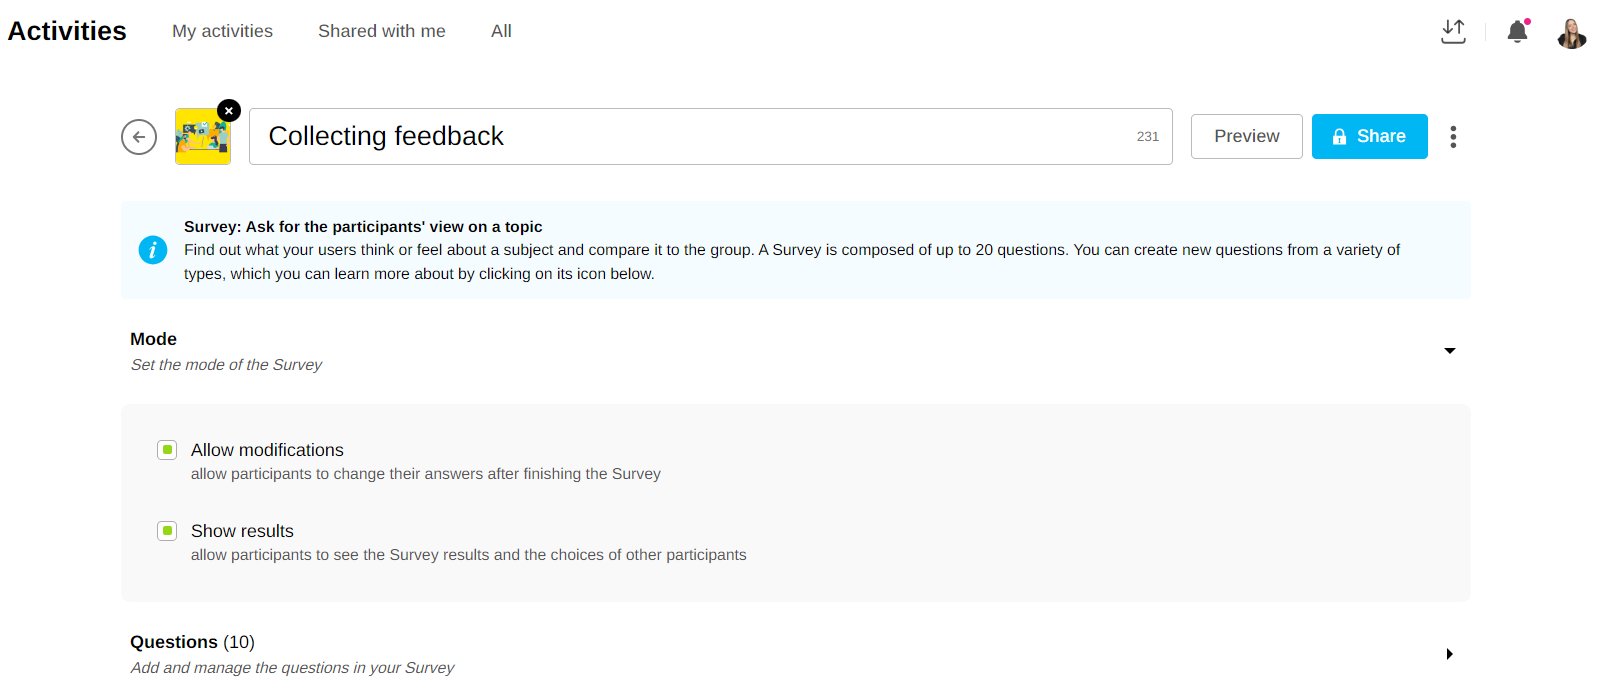Click the blue Share button

tap(1369, 137)
